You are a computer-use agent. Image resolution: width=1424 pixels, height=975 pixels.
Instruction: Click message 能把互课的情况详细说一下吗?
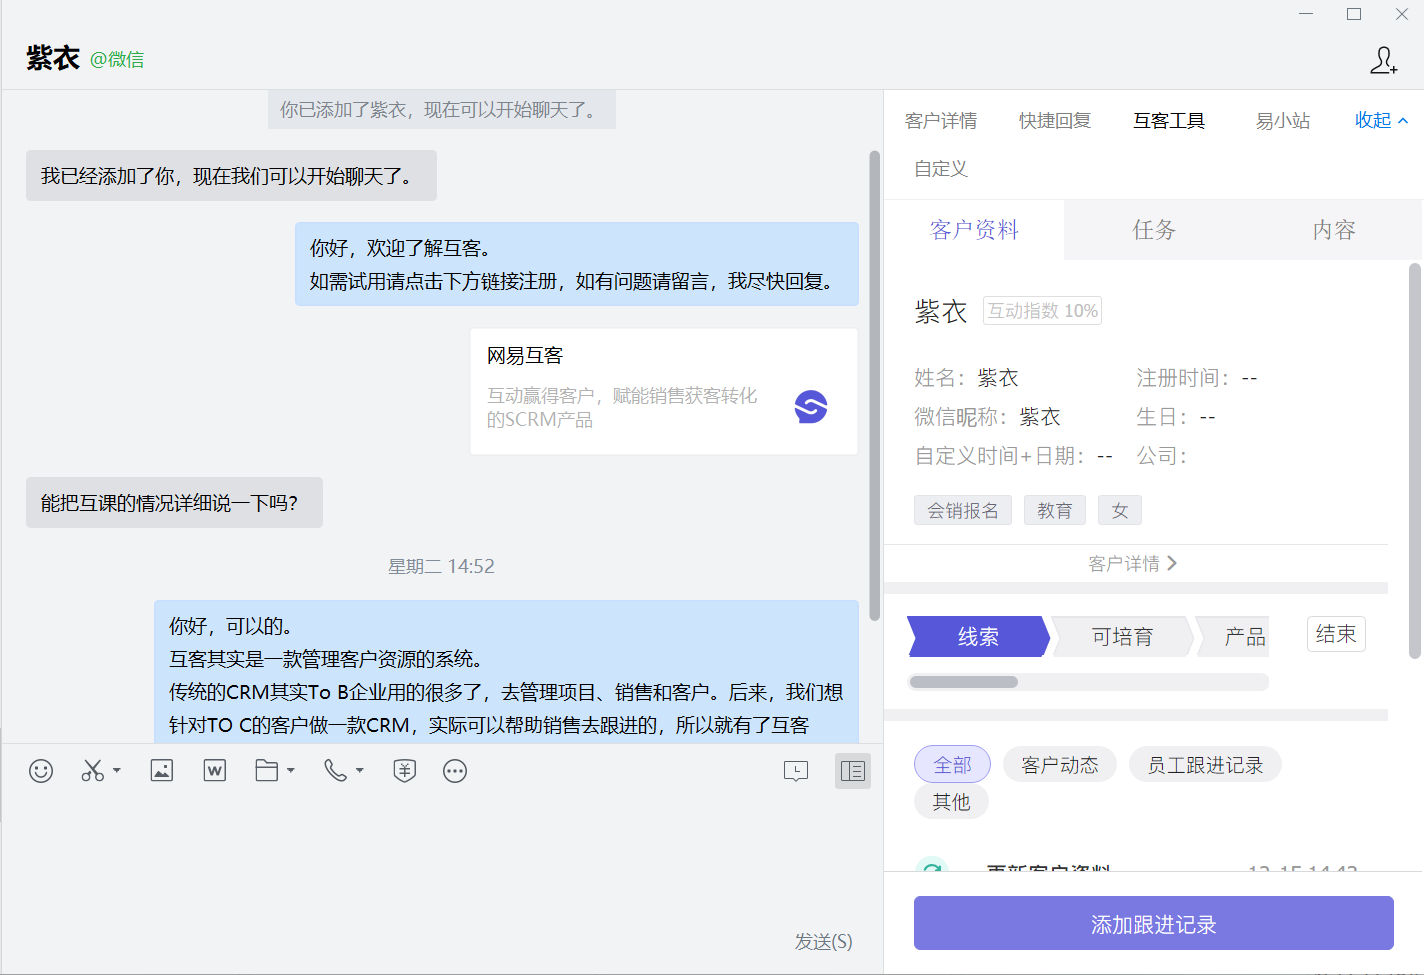point(174,503)
